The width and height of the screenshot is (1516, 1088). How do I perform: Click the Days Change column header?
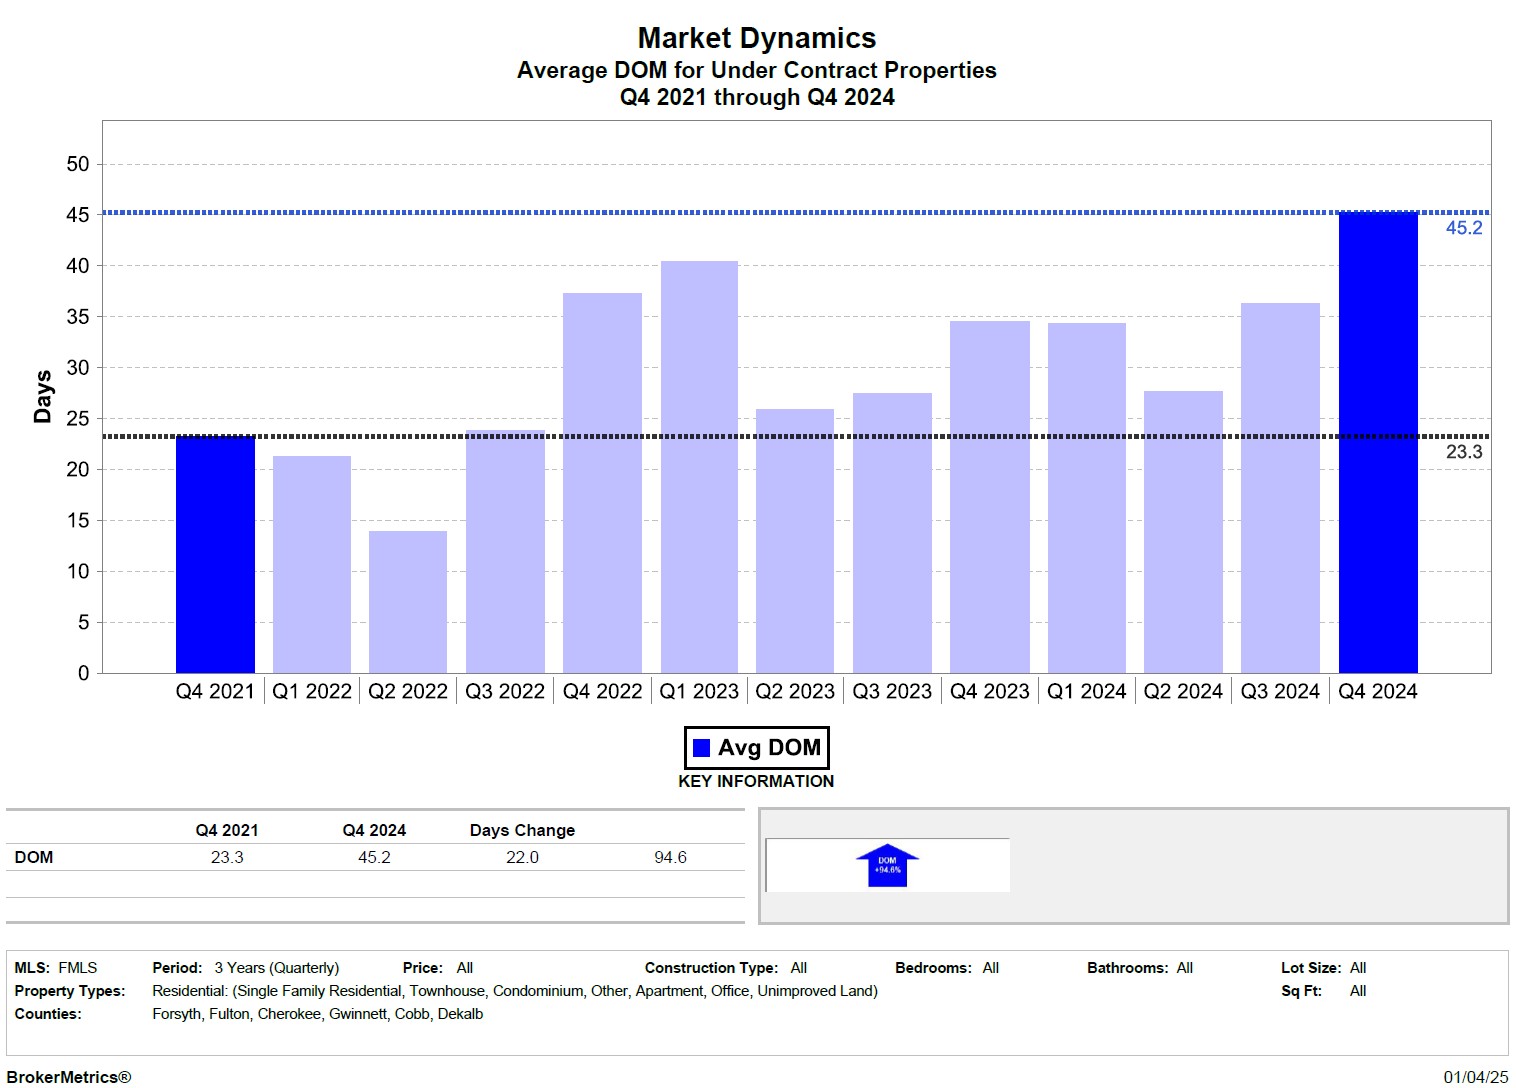tap(522, 830)
